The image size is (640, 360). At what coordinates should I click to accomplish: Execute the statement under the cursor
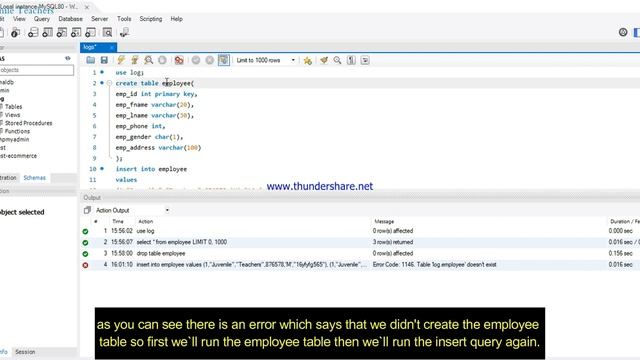[x=135, y=60]
